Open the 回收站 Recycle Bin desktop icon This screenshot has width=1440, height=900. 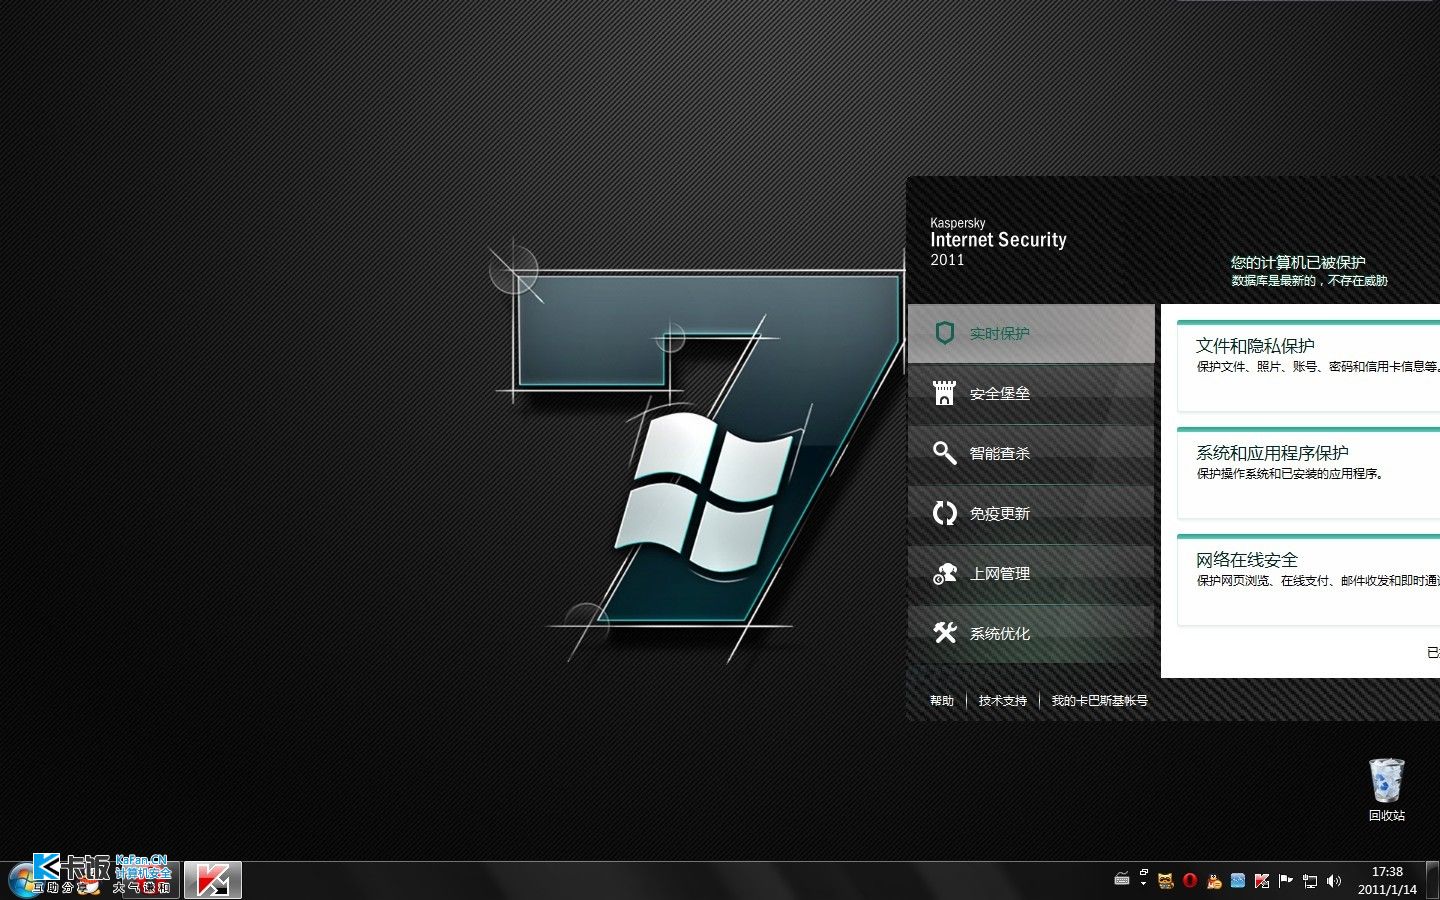[x=1387, y=789]
